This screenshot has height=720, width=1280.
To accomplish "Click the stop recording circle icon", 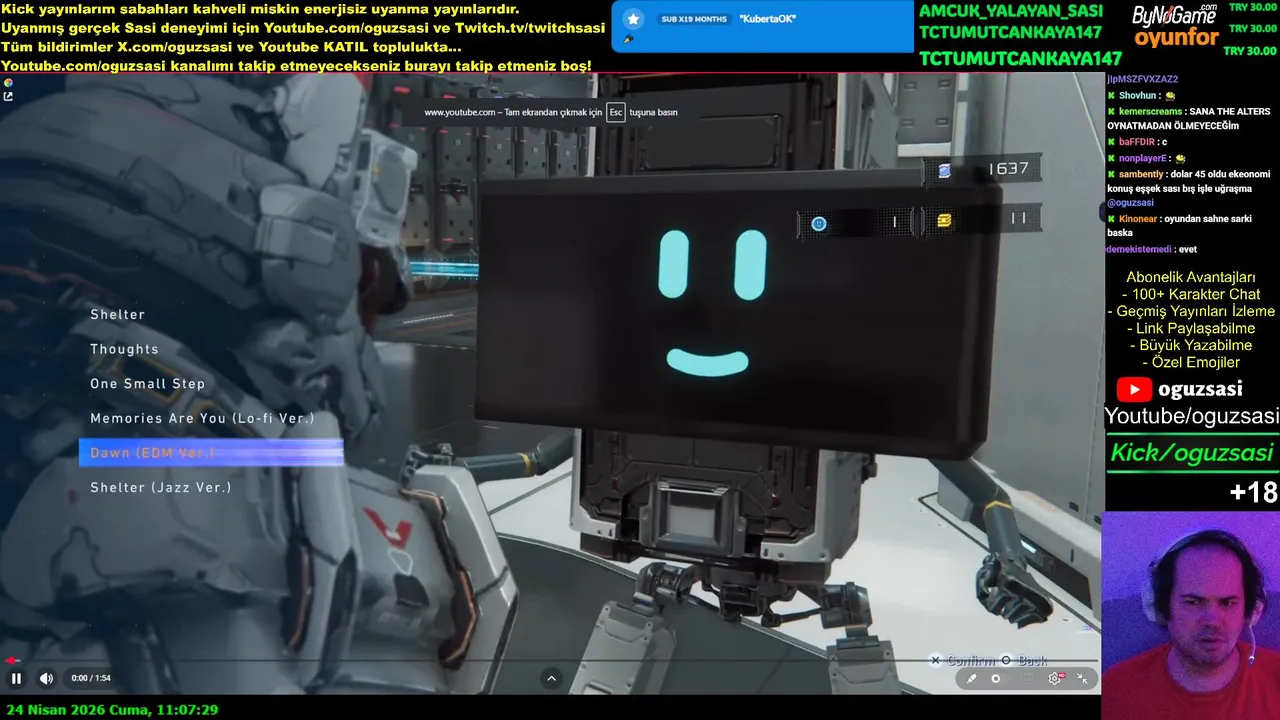I will pos(996,678).
